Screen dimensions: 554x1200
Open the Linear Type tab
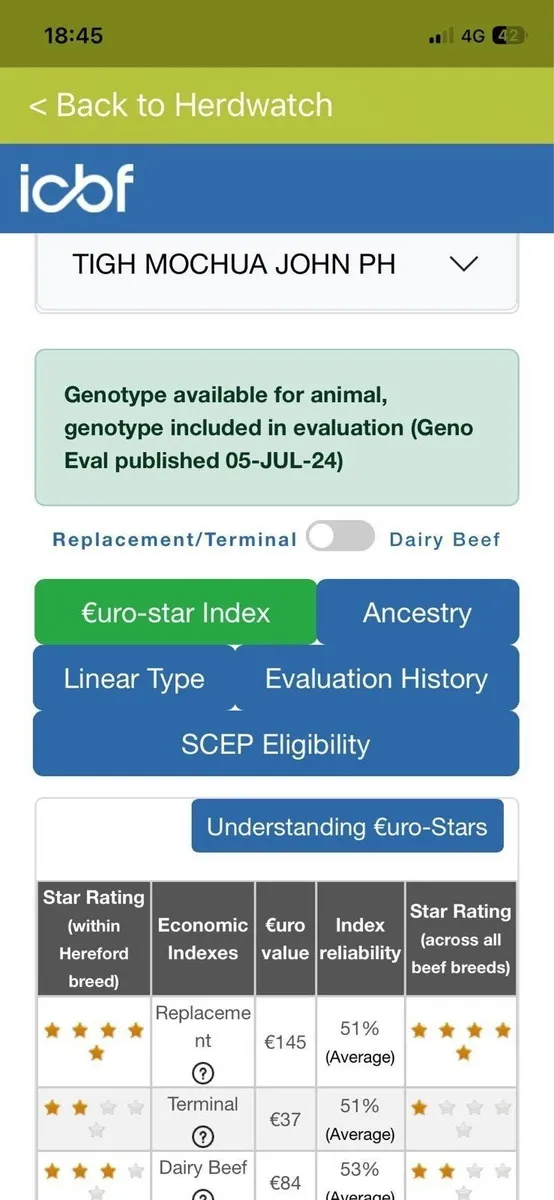[134, 678]
